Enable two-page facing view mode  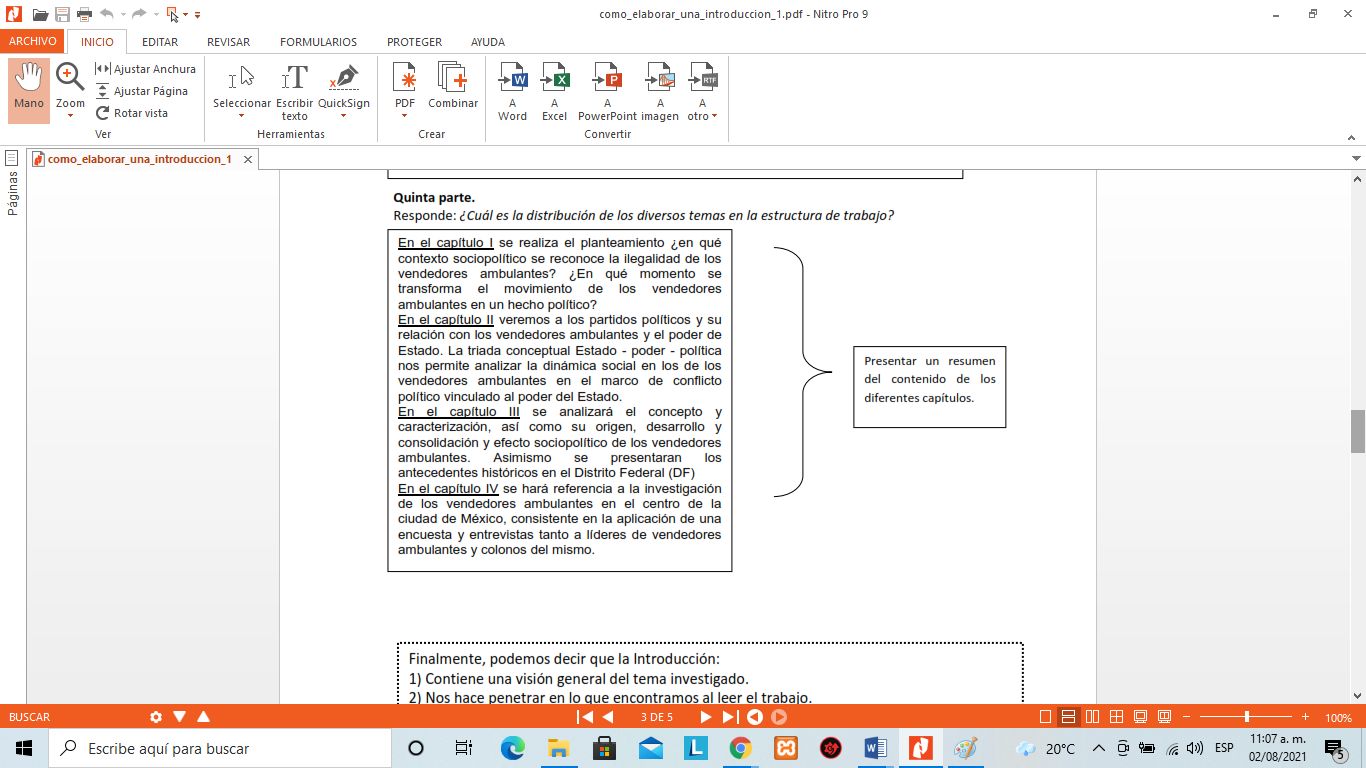point(1092,717)
